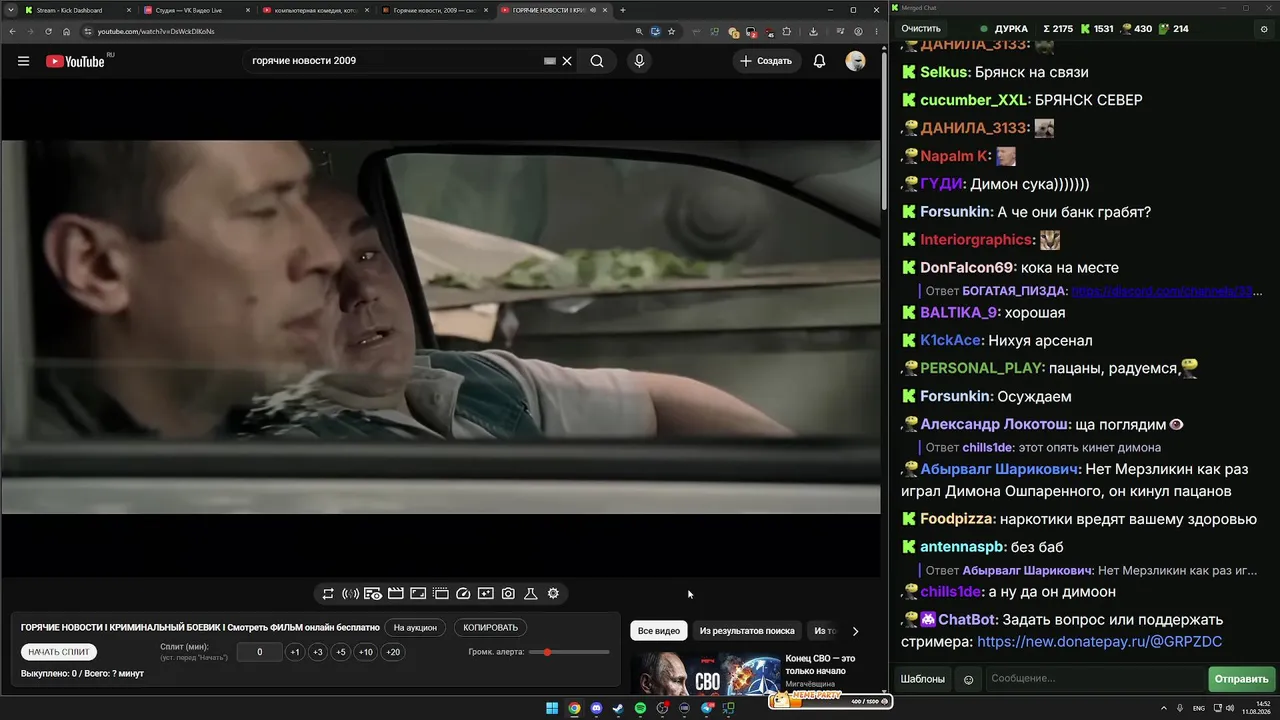Click the На аукцион button
The height and width of the screenshot is (720, 1280).
coord(415,628)
